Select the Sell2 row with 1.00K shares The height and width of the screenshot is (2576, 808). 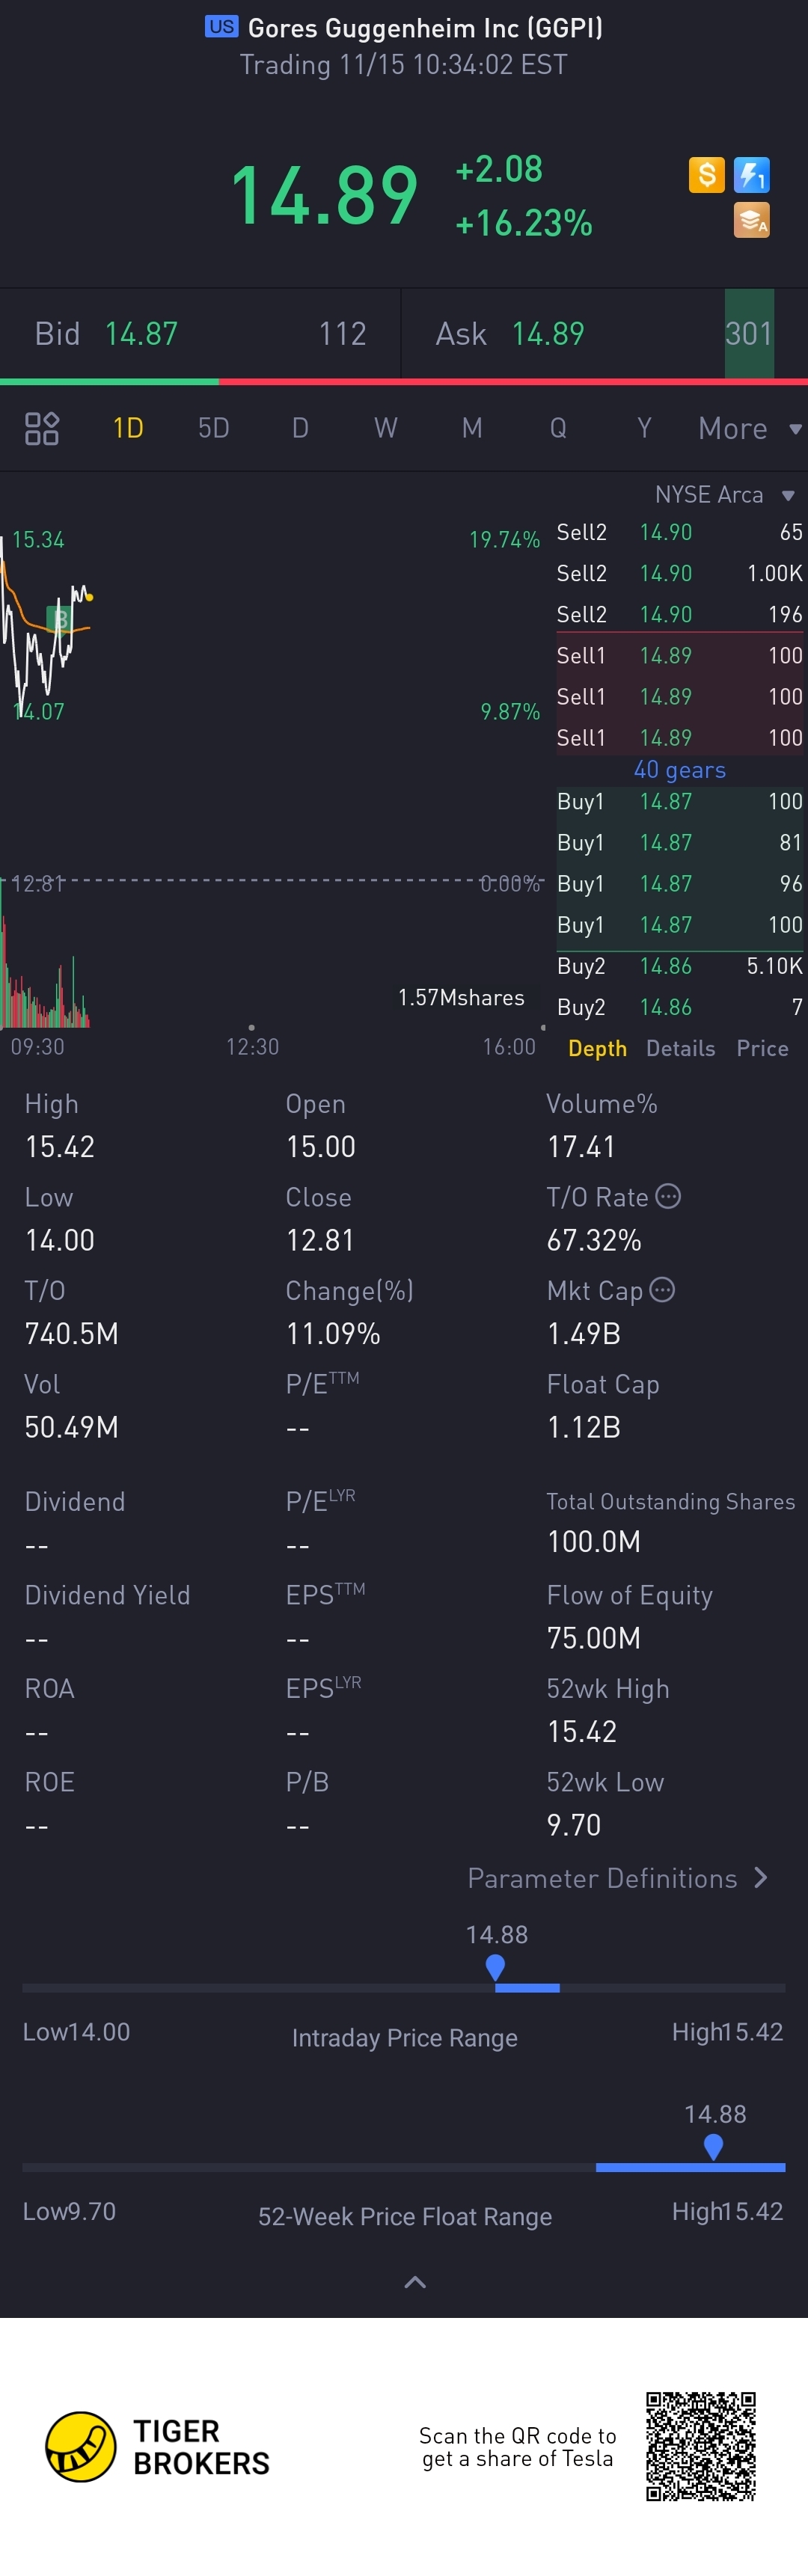click(x=680, y=573)
